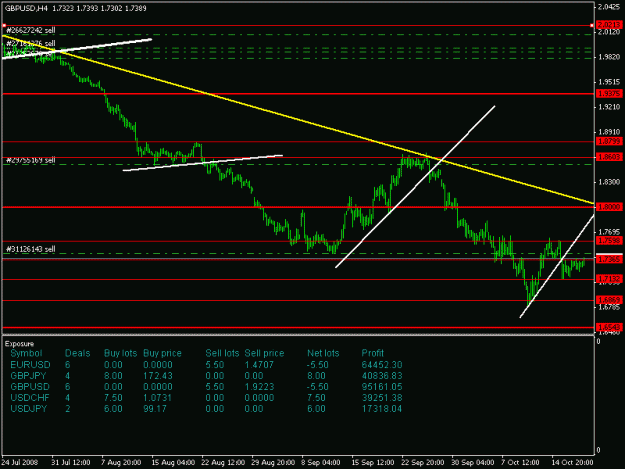Click the buy price 99.17 cell

pos(155,409)
